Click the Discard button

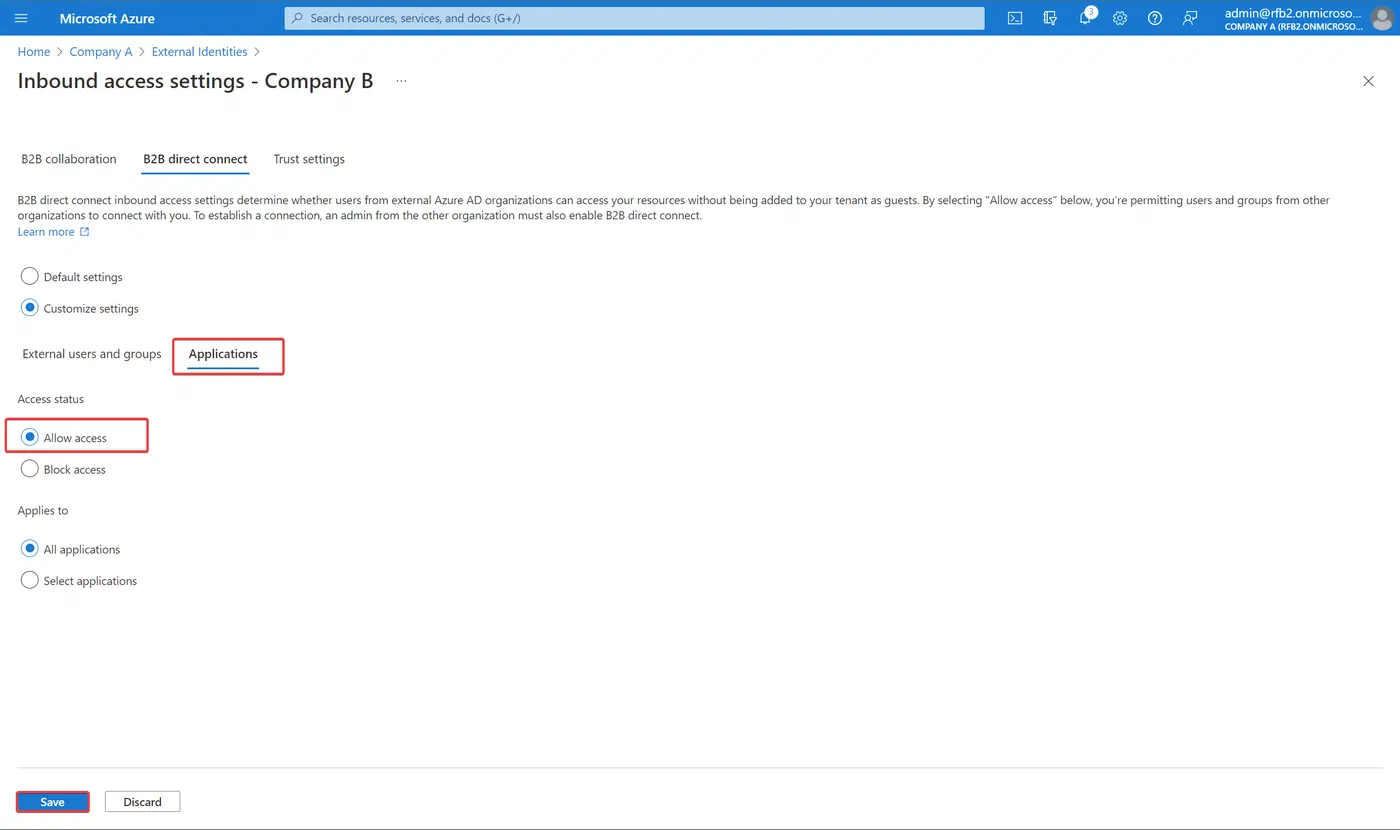point(143,802)
